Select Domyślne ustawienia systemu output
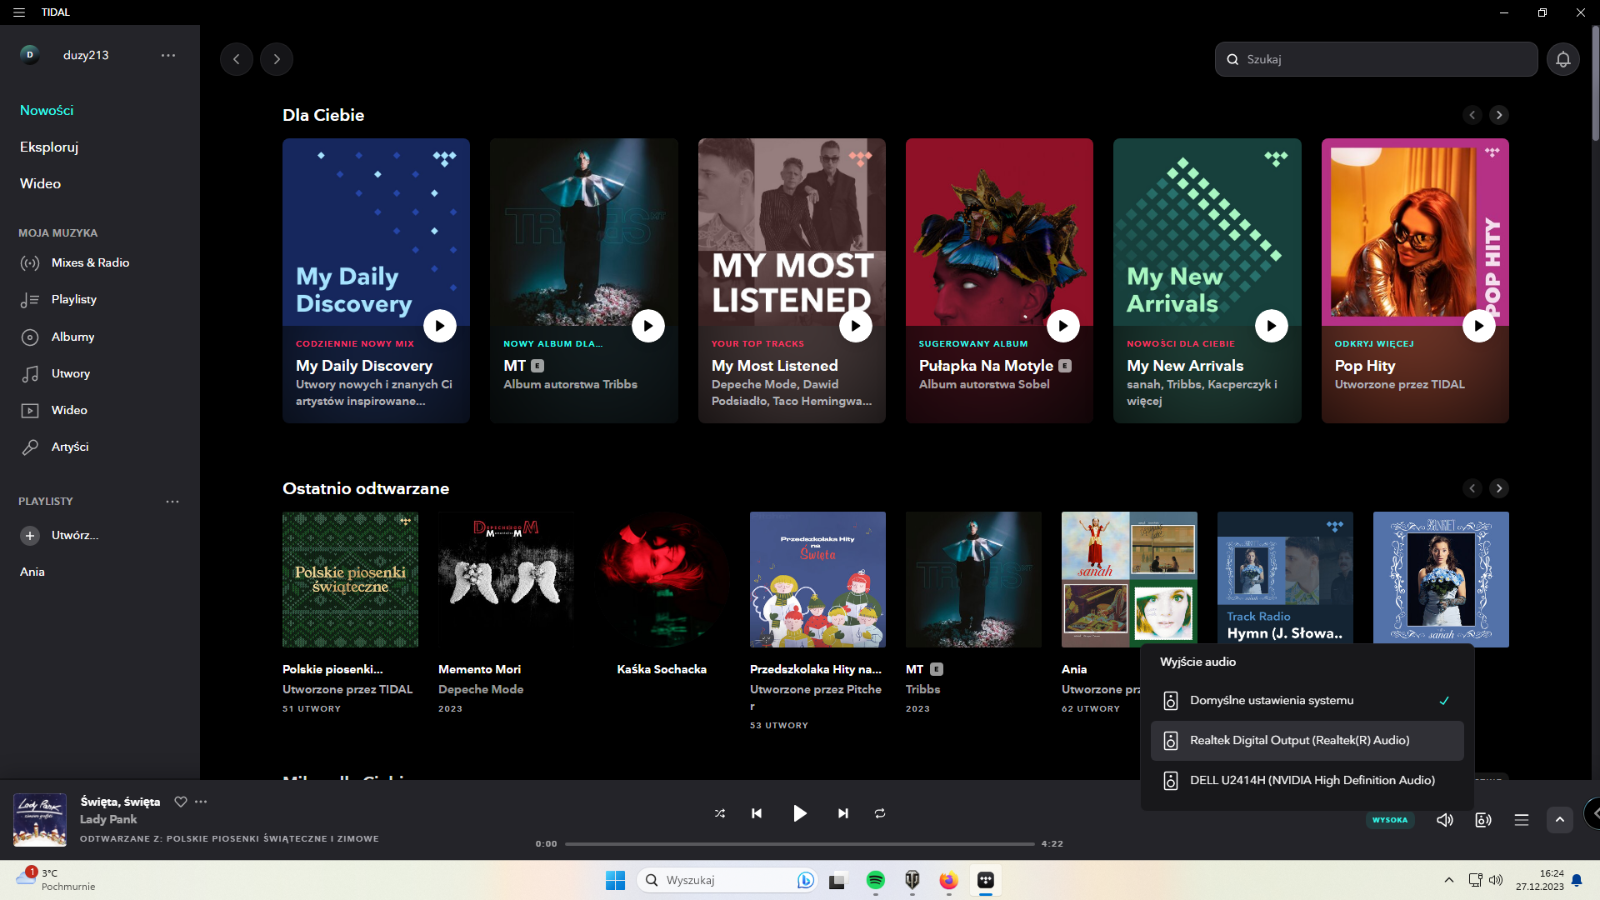Viewport: 1600px width, 900px height. pos(1307,701)
